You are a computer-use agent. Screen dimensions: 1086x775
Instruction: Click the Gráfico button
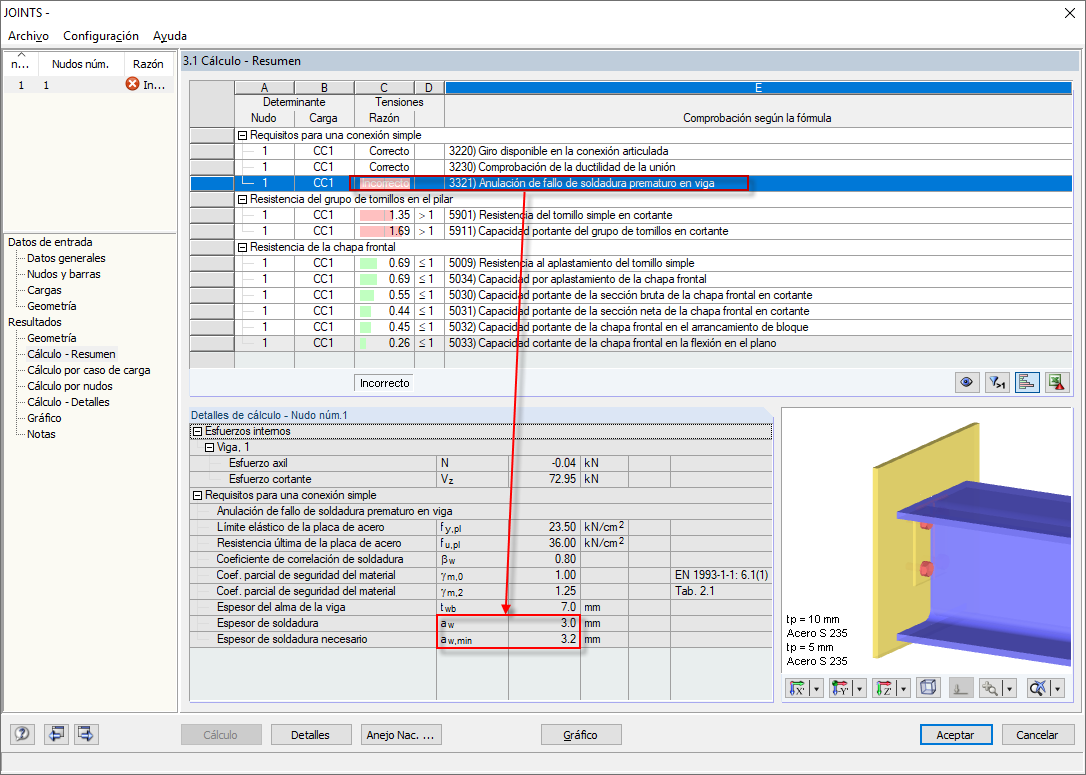pos(580,735)
